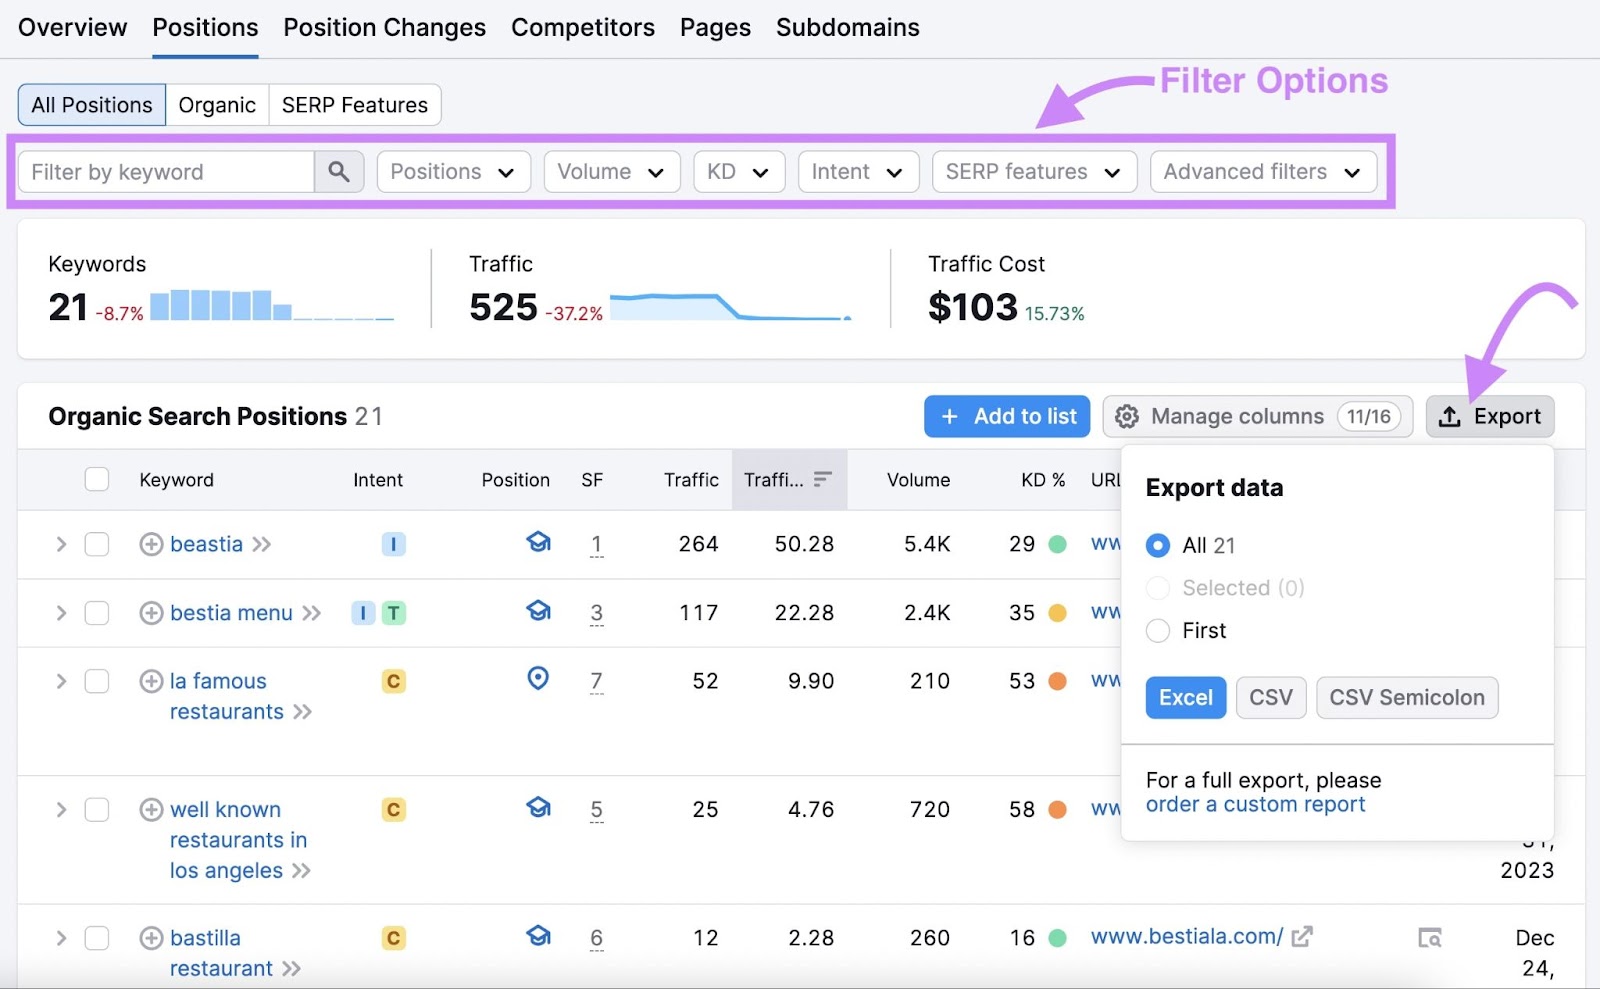1600x989 pixels.
Task: Check the checkbox next to bestia menu
Action: [x=96, y=613]
